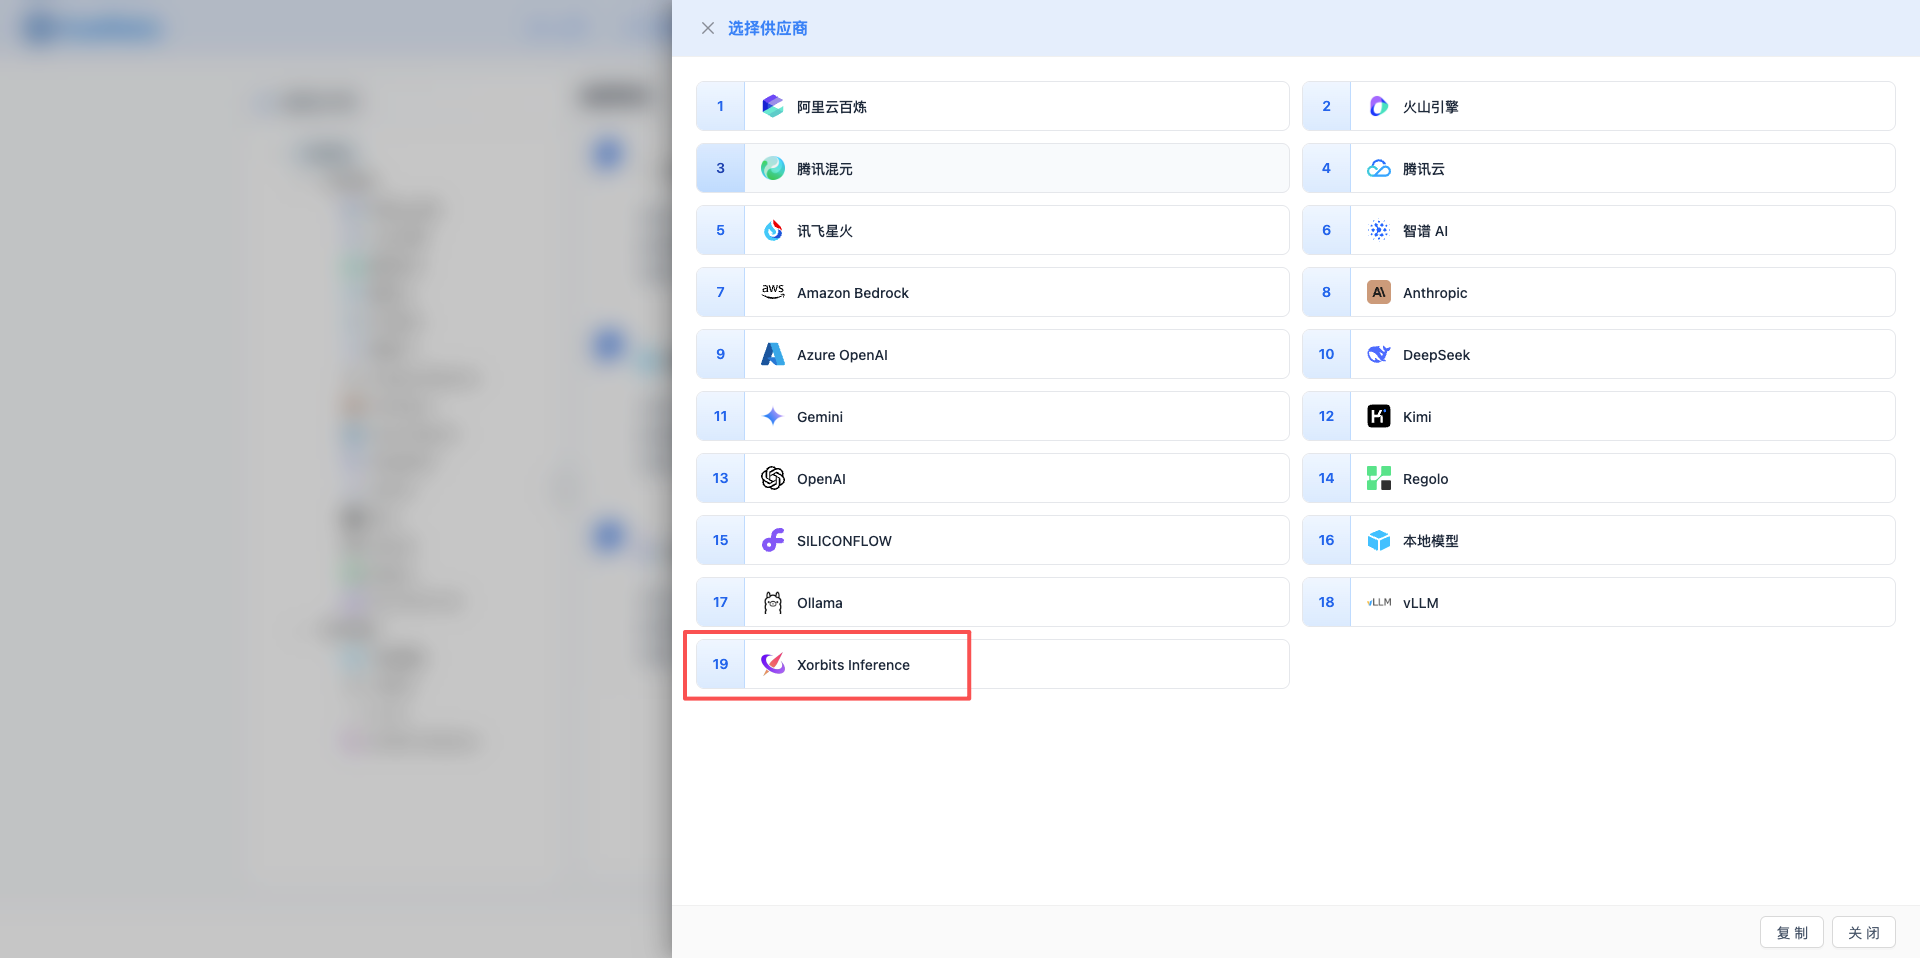Screen dimensions: 1920x958
Task: Select the 火山引擎 logo icon
Action: coord(1378,106)
